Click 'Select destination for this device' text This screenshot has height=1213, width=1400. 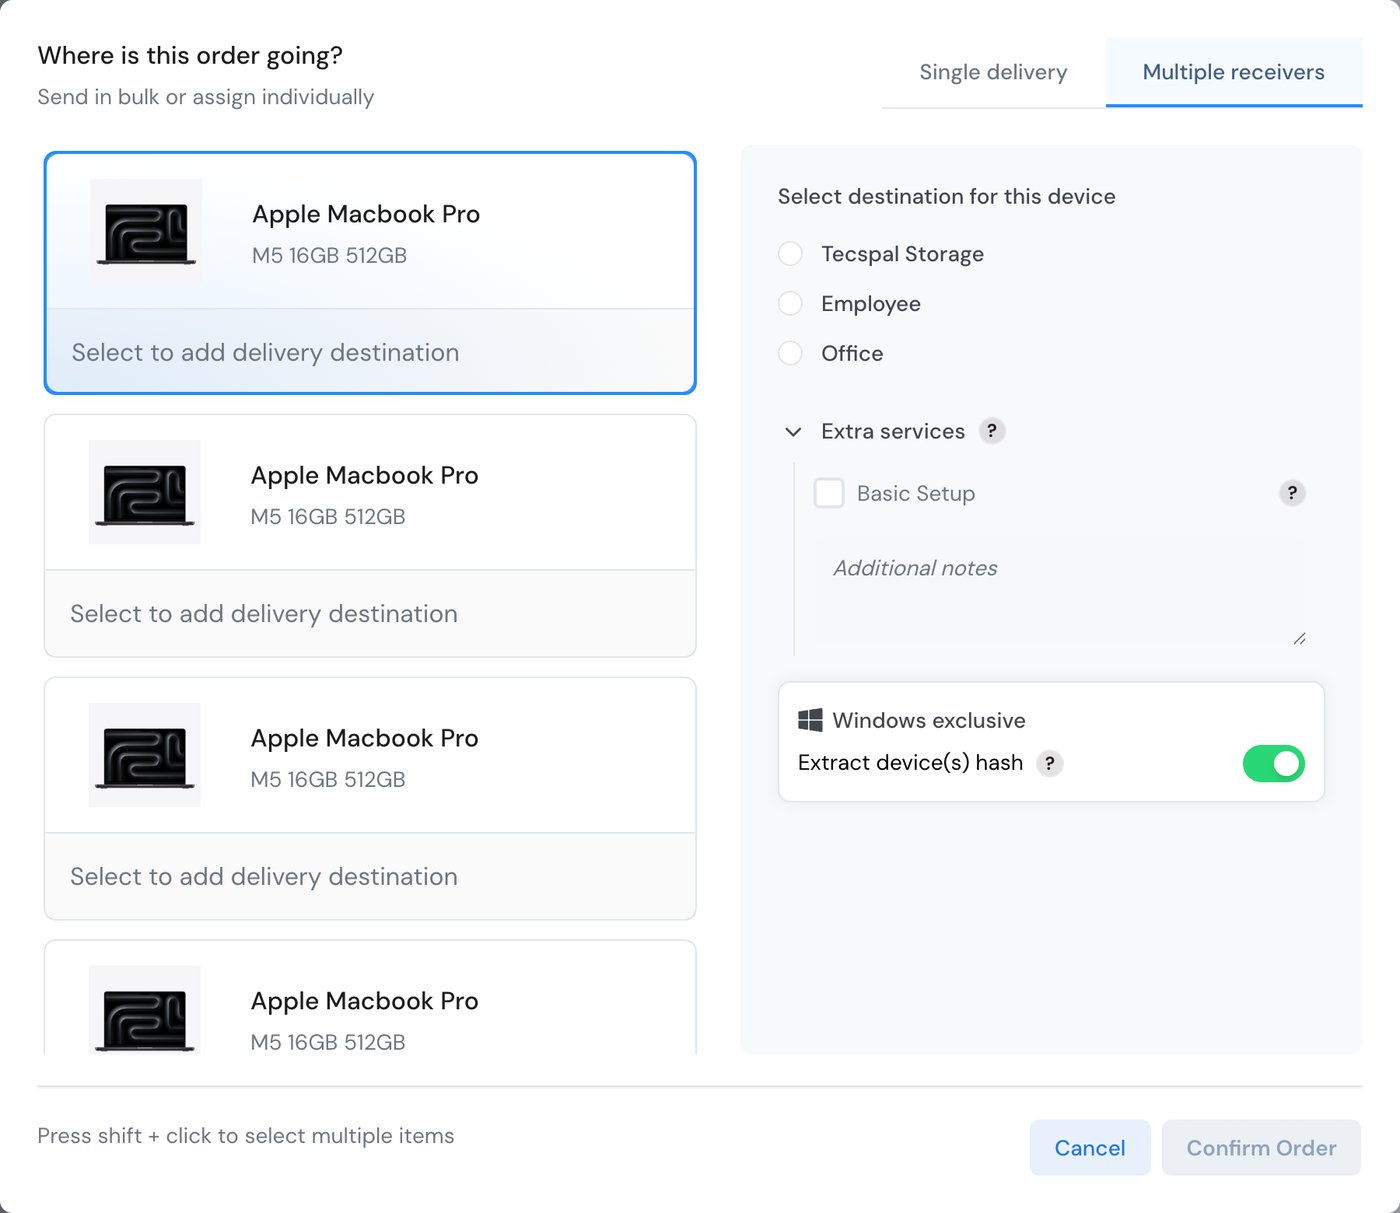947,196
